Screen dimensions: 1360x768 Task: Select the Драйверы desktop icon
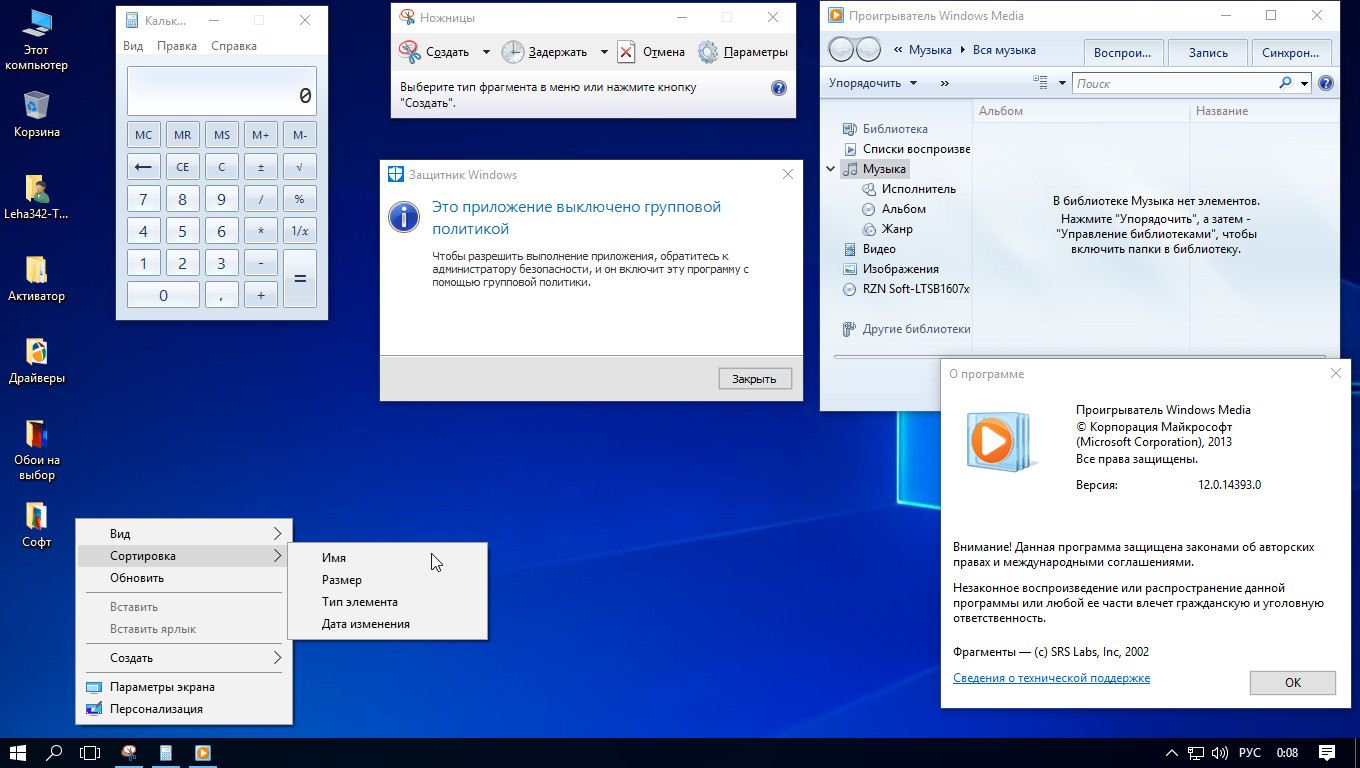point(37,360)
